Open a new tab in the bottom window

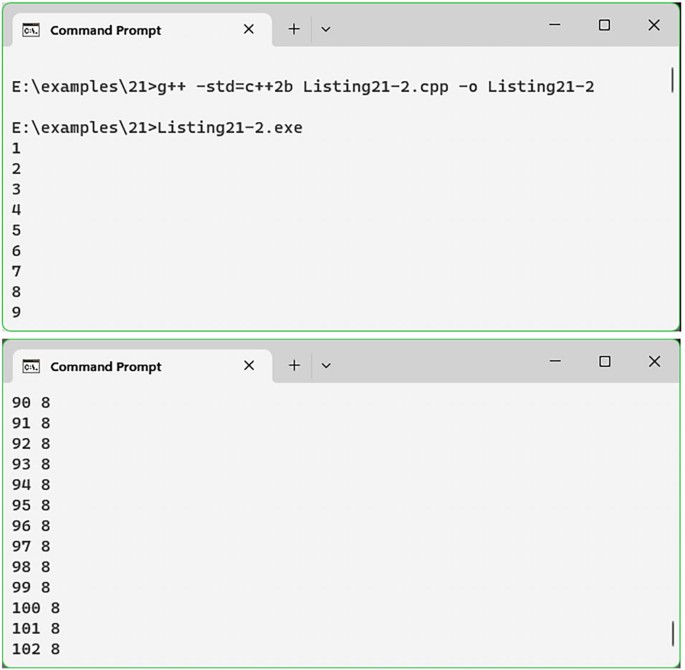tap(294, 366)
